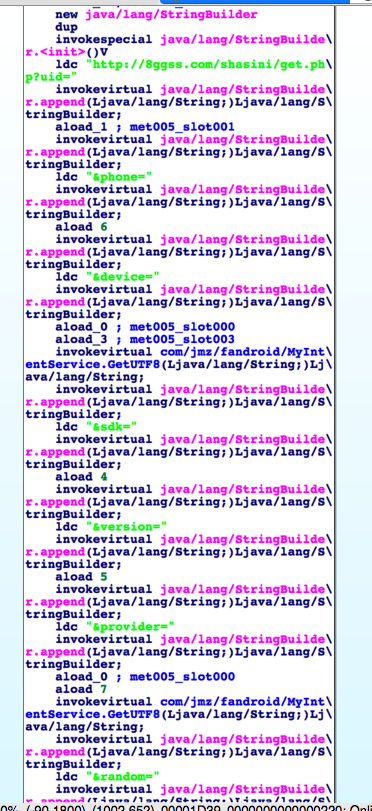This screenshot has width=372, height=811.
Task: Select the com/jmz/fandroid/MyInt invoke line below aload 7
Action: (194, 702)
